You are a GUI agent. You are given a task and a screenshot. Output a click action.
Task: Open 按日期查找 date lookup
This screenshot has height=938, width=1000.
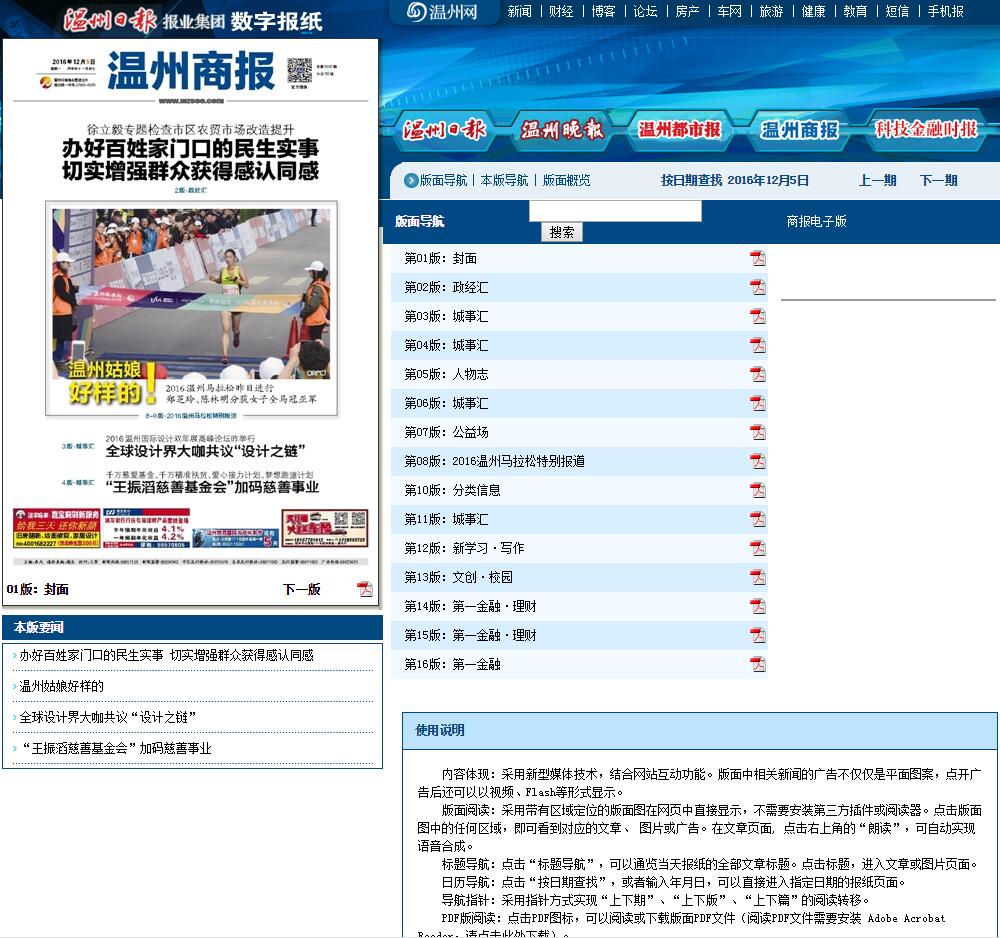tap(691, 180)
